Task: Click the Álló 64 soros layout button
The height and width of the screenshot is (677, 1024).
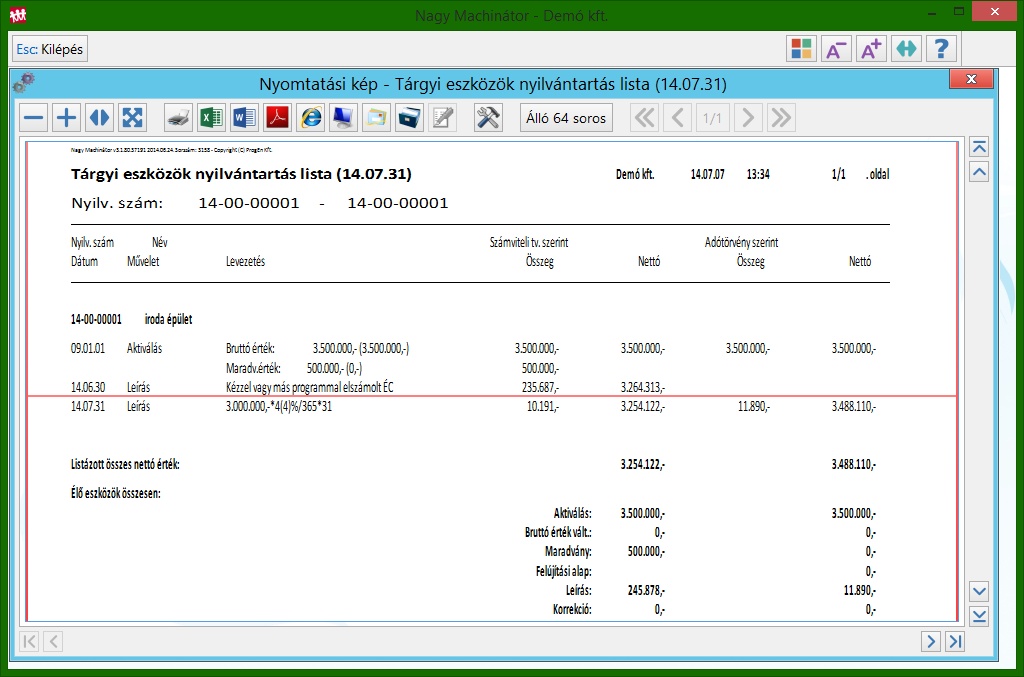Action: click(x=566, y=118)
